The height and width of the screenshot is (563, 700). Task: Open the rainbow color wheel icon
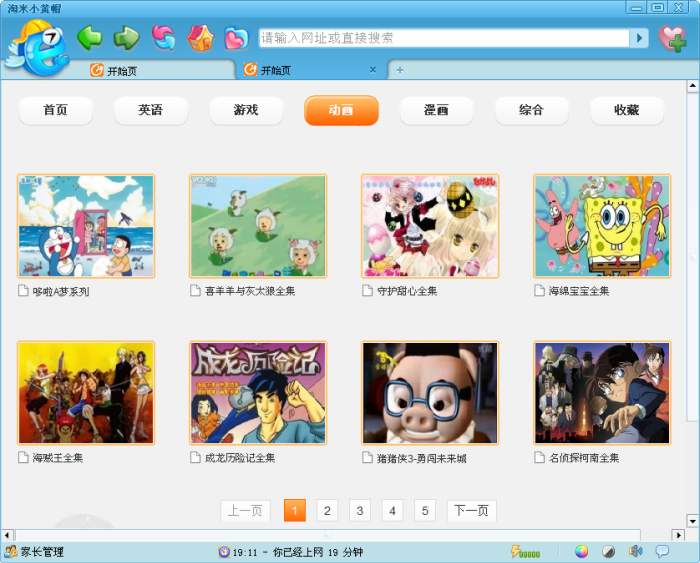click(x=581, y=552)
